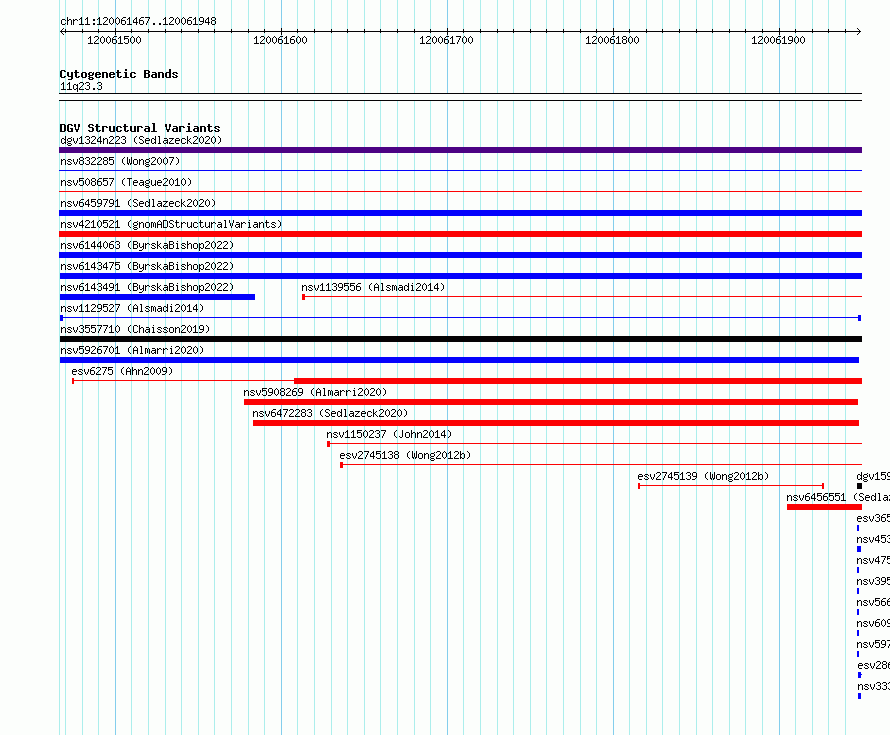Click the nsv508657 (Teague2010) label

pos(126,182)
